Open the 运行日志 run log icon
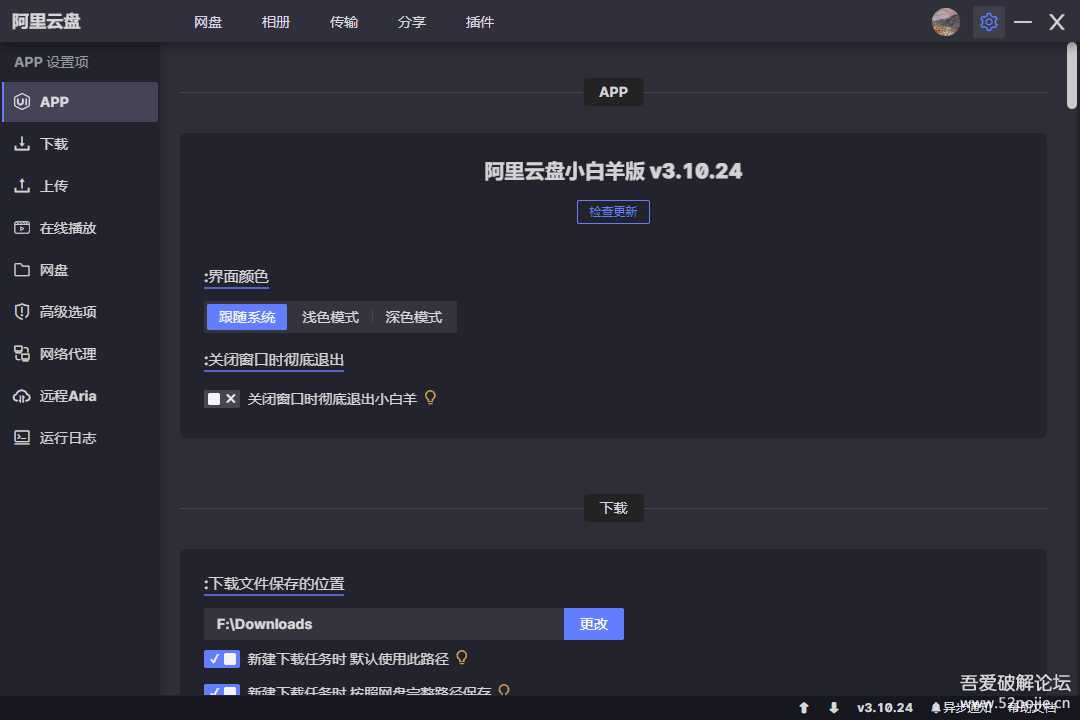This screenshot has height=720, width=1080. tap(22, 438)
